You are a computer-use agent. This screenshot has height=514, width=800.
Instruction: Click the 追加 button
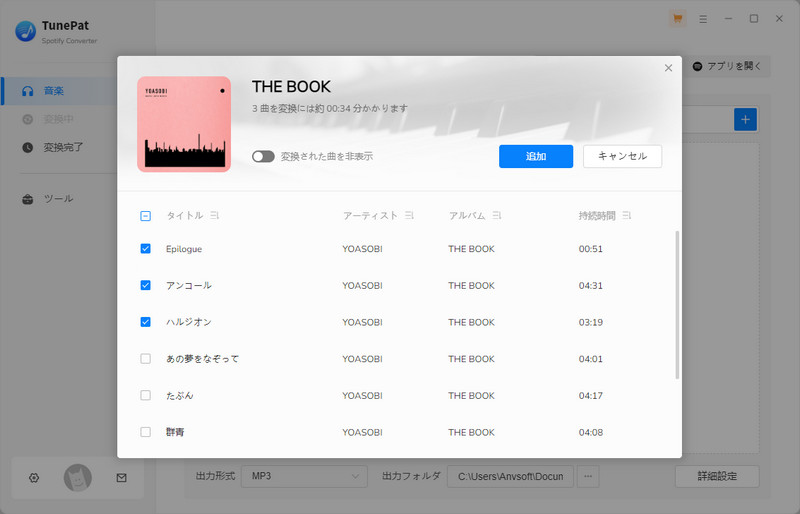pos(536,156)
